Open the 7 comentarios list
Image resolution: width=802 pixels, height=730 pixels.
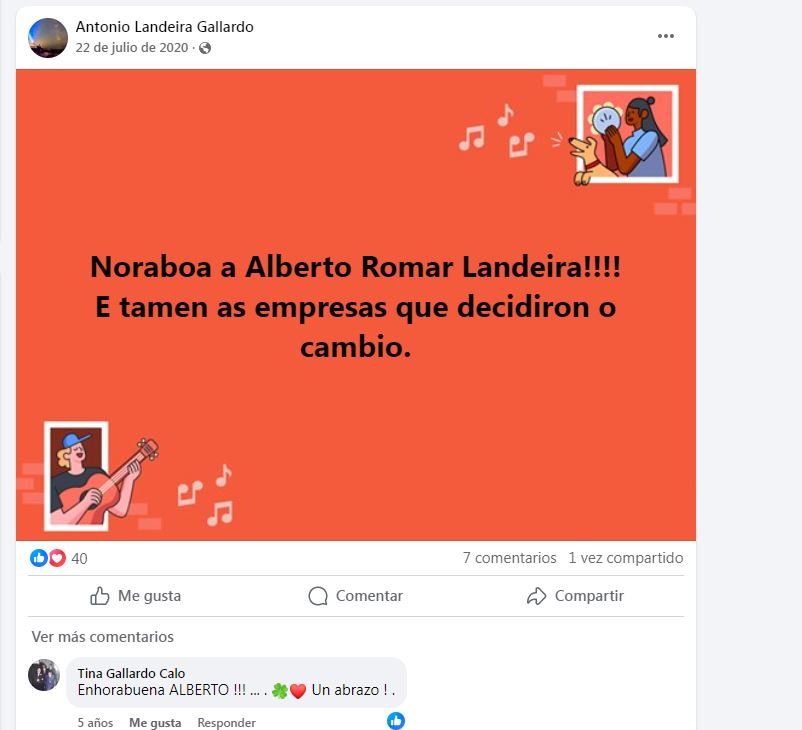[509, 558]
